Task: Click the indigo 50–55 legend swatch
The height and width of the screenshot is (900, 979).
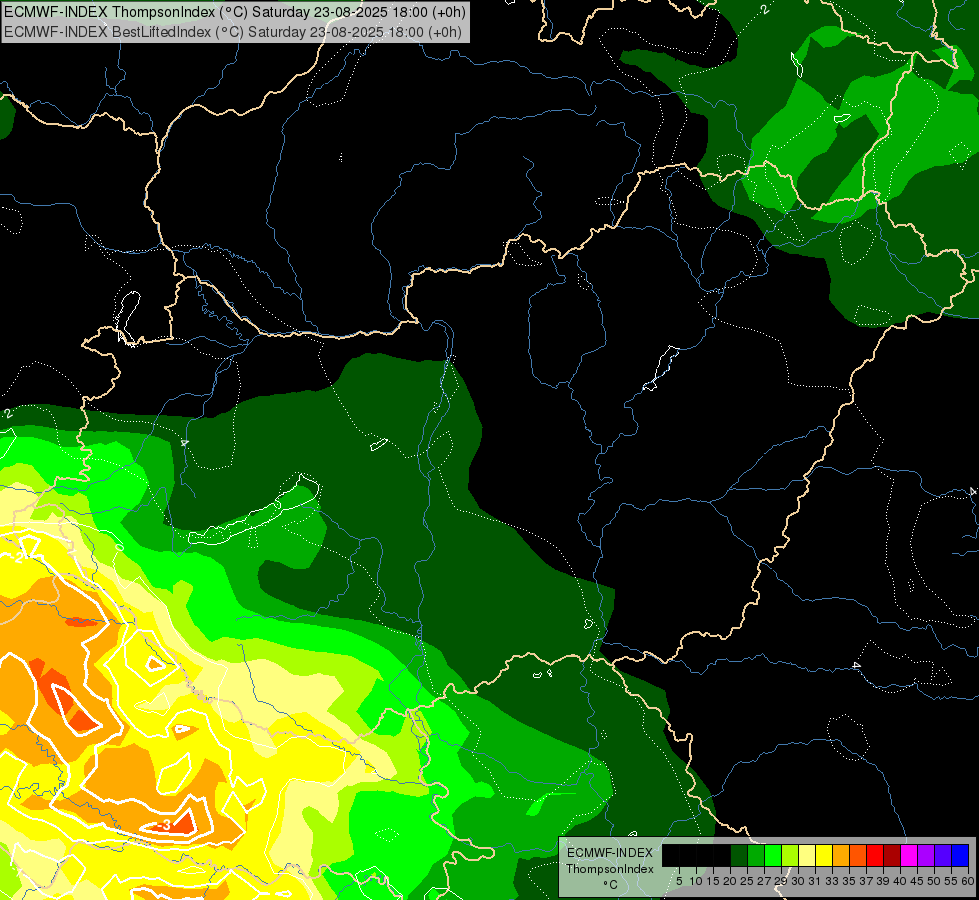Action: tap(943, 855)
